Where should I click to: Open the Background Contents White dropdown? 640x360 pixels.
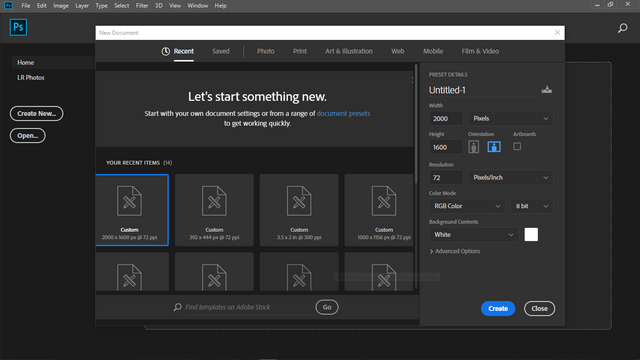pos(473,235)
